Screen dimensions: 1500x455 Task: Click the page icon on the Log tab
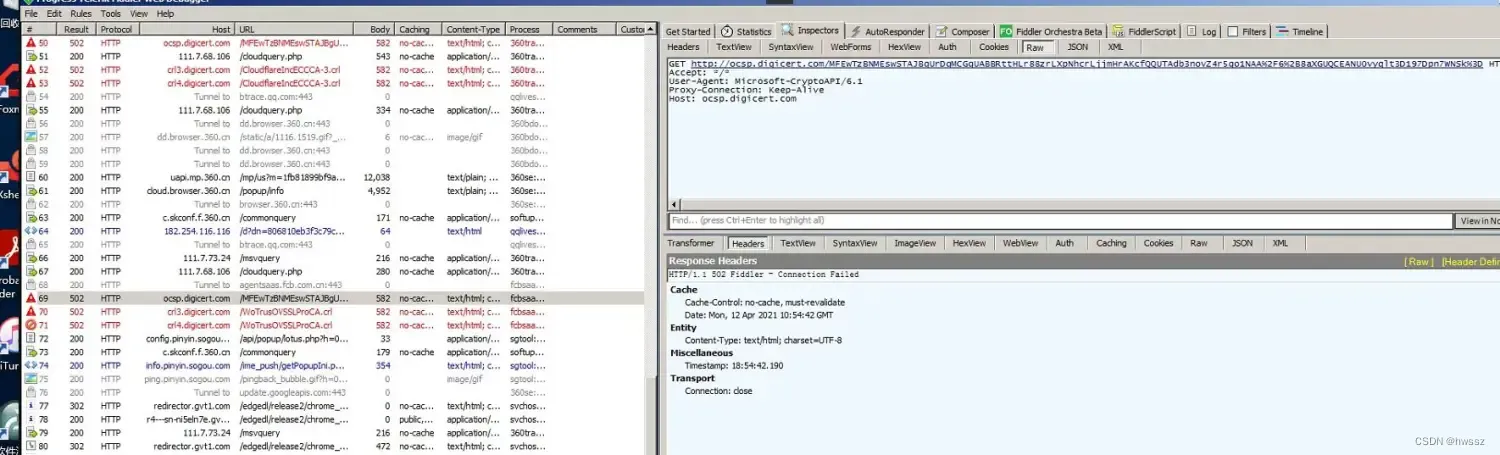point(1193,32)
